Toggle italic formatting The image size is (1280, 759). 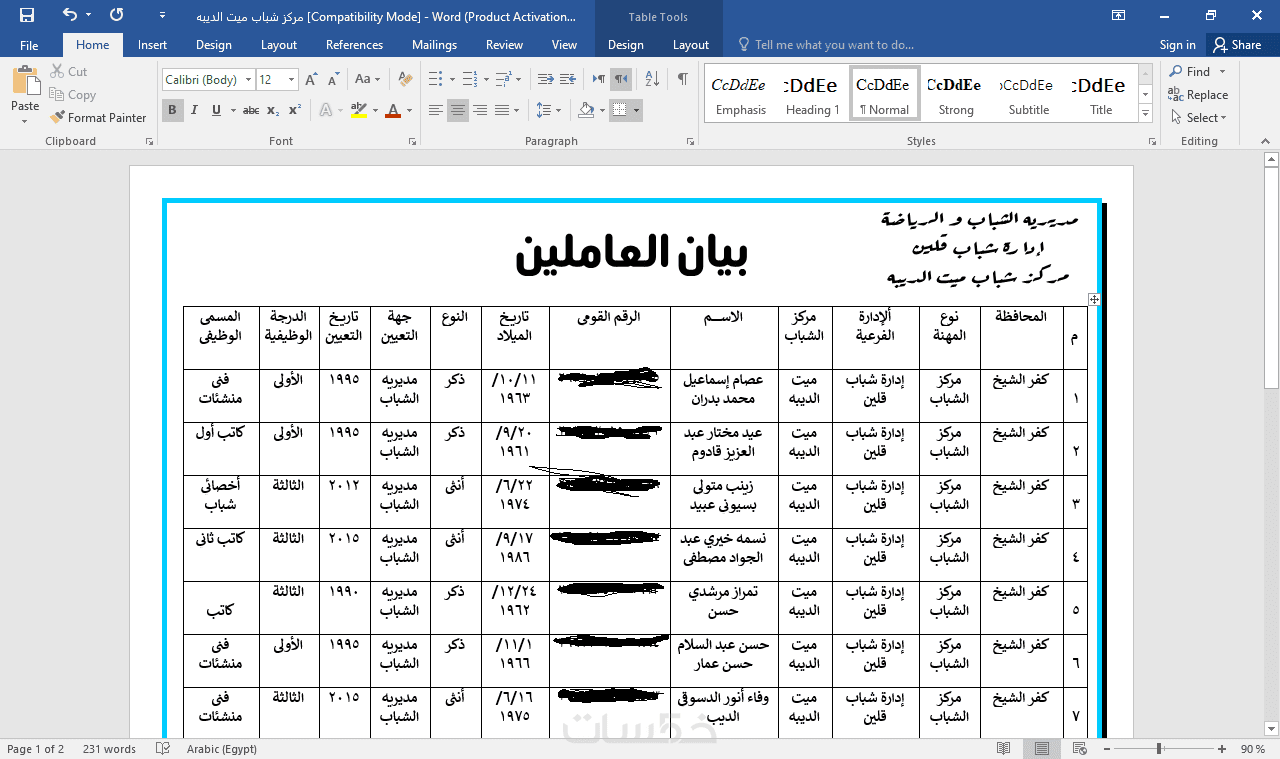coord(195,110)
